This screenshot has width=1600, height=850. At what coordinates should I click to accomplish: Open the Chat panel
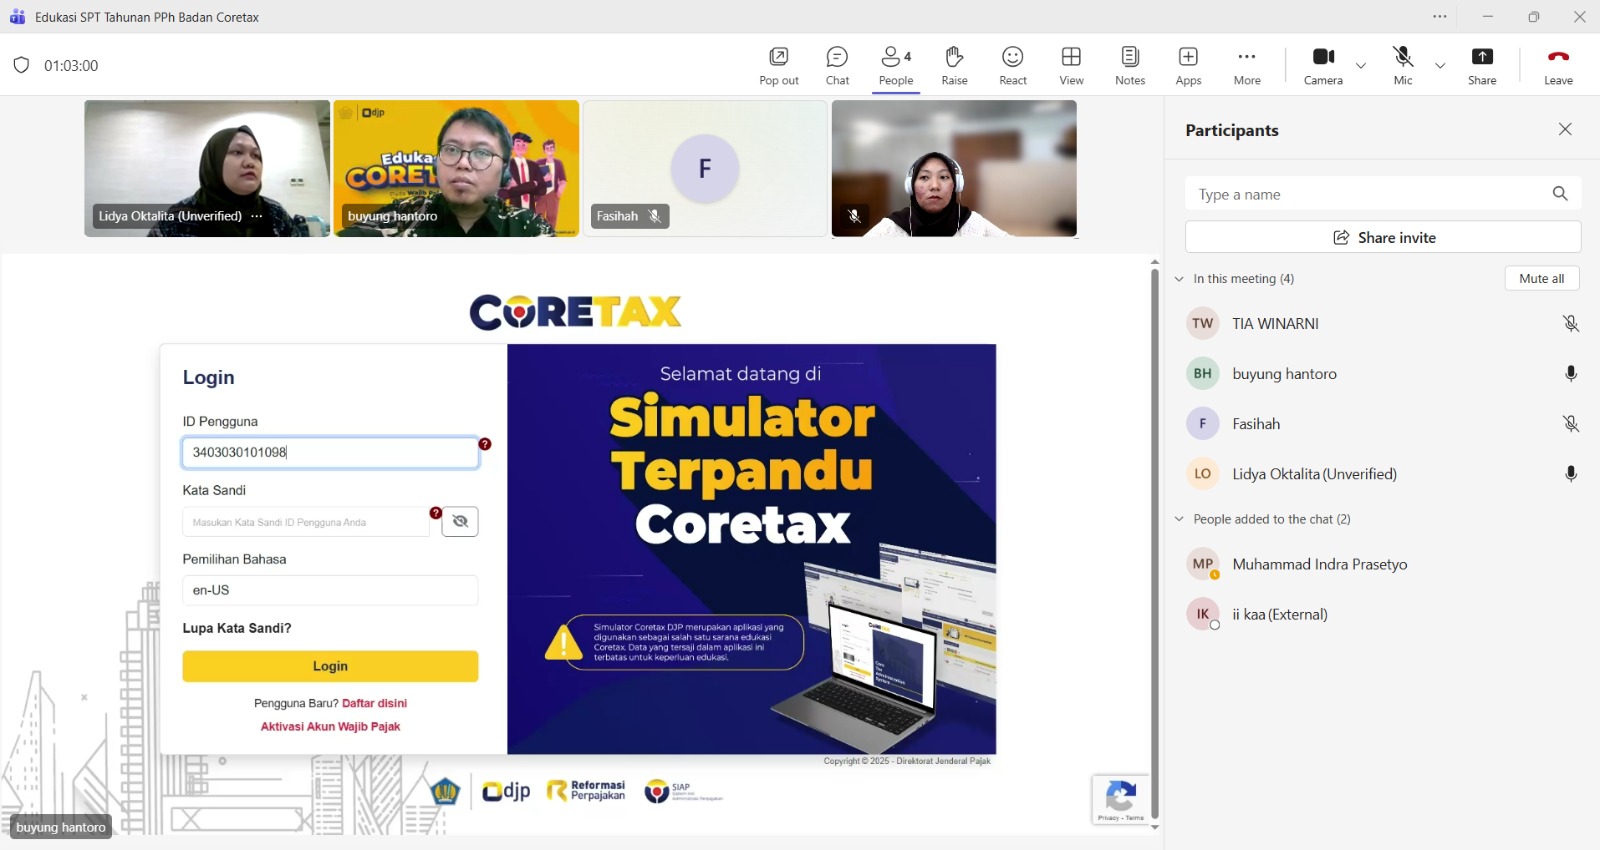(x=837, y=65)
